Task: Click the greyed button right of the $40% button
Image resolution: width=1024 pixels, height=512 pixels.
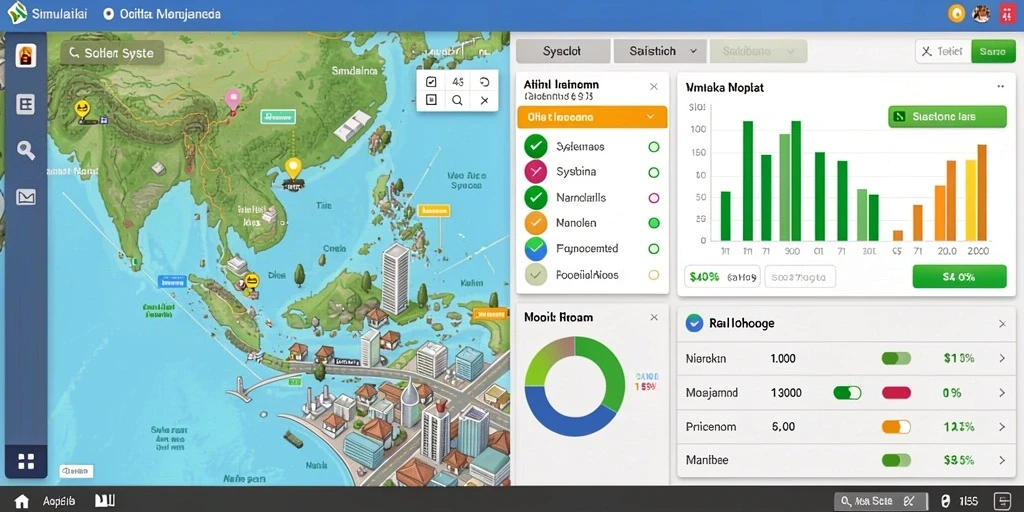Action: 799,277
